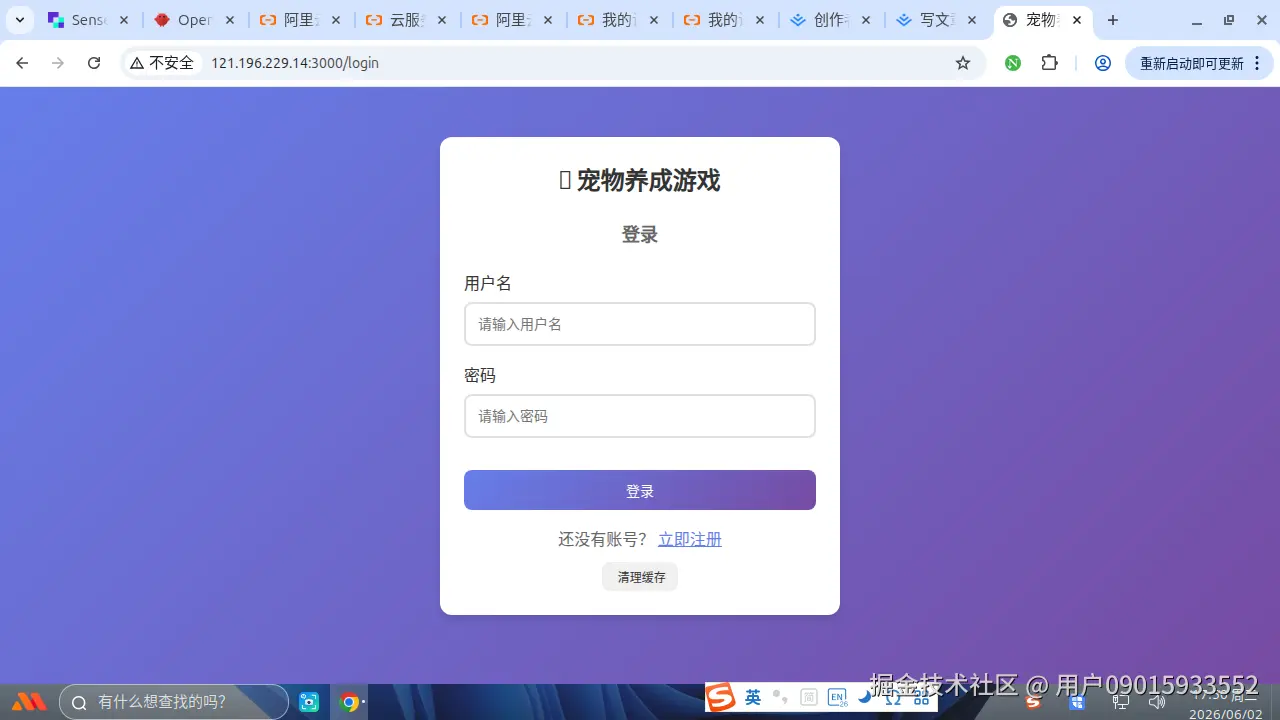Focus the 请输入用户名 username field
This screenshot has height=720, width=1280.
(x=640, y=324)
